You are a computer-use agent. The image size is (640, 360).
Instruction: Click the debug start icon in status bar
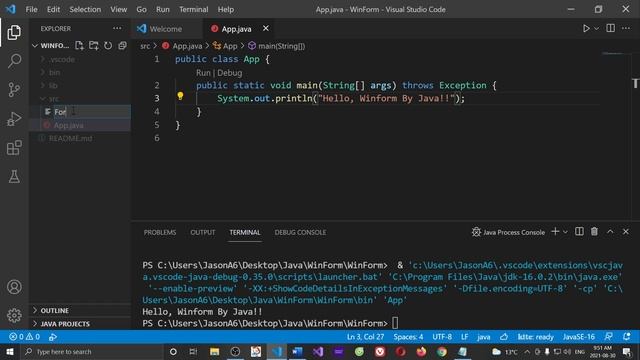point(53,337)
